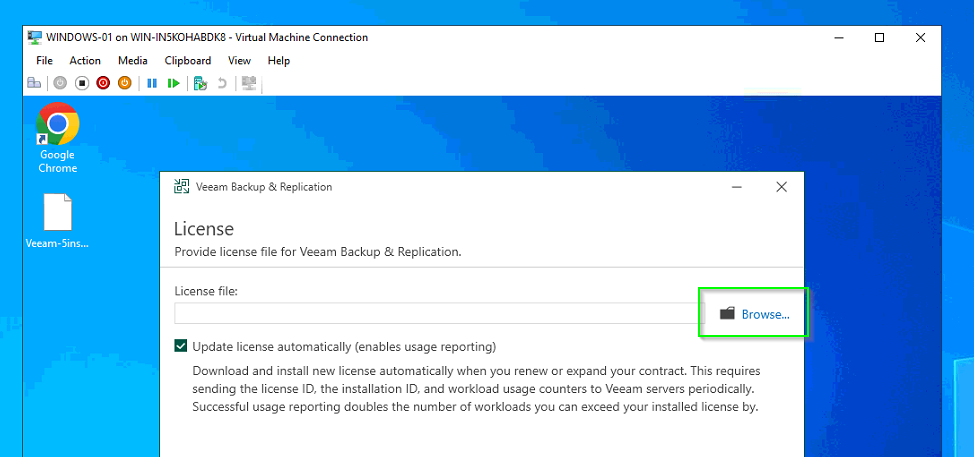Screen dimensions: 974x457
Task: Click the Enhanced session monitor icon
Action: [249, 83]
